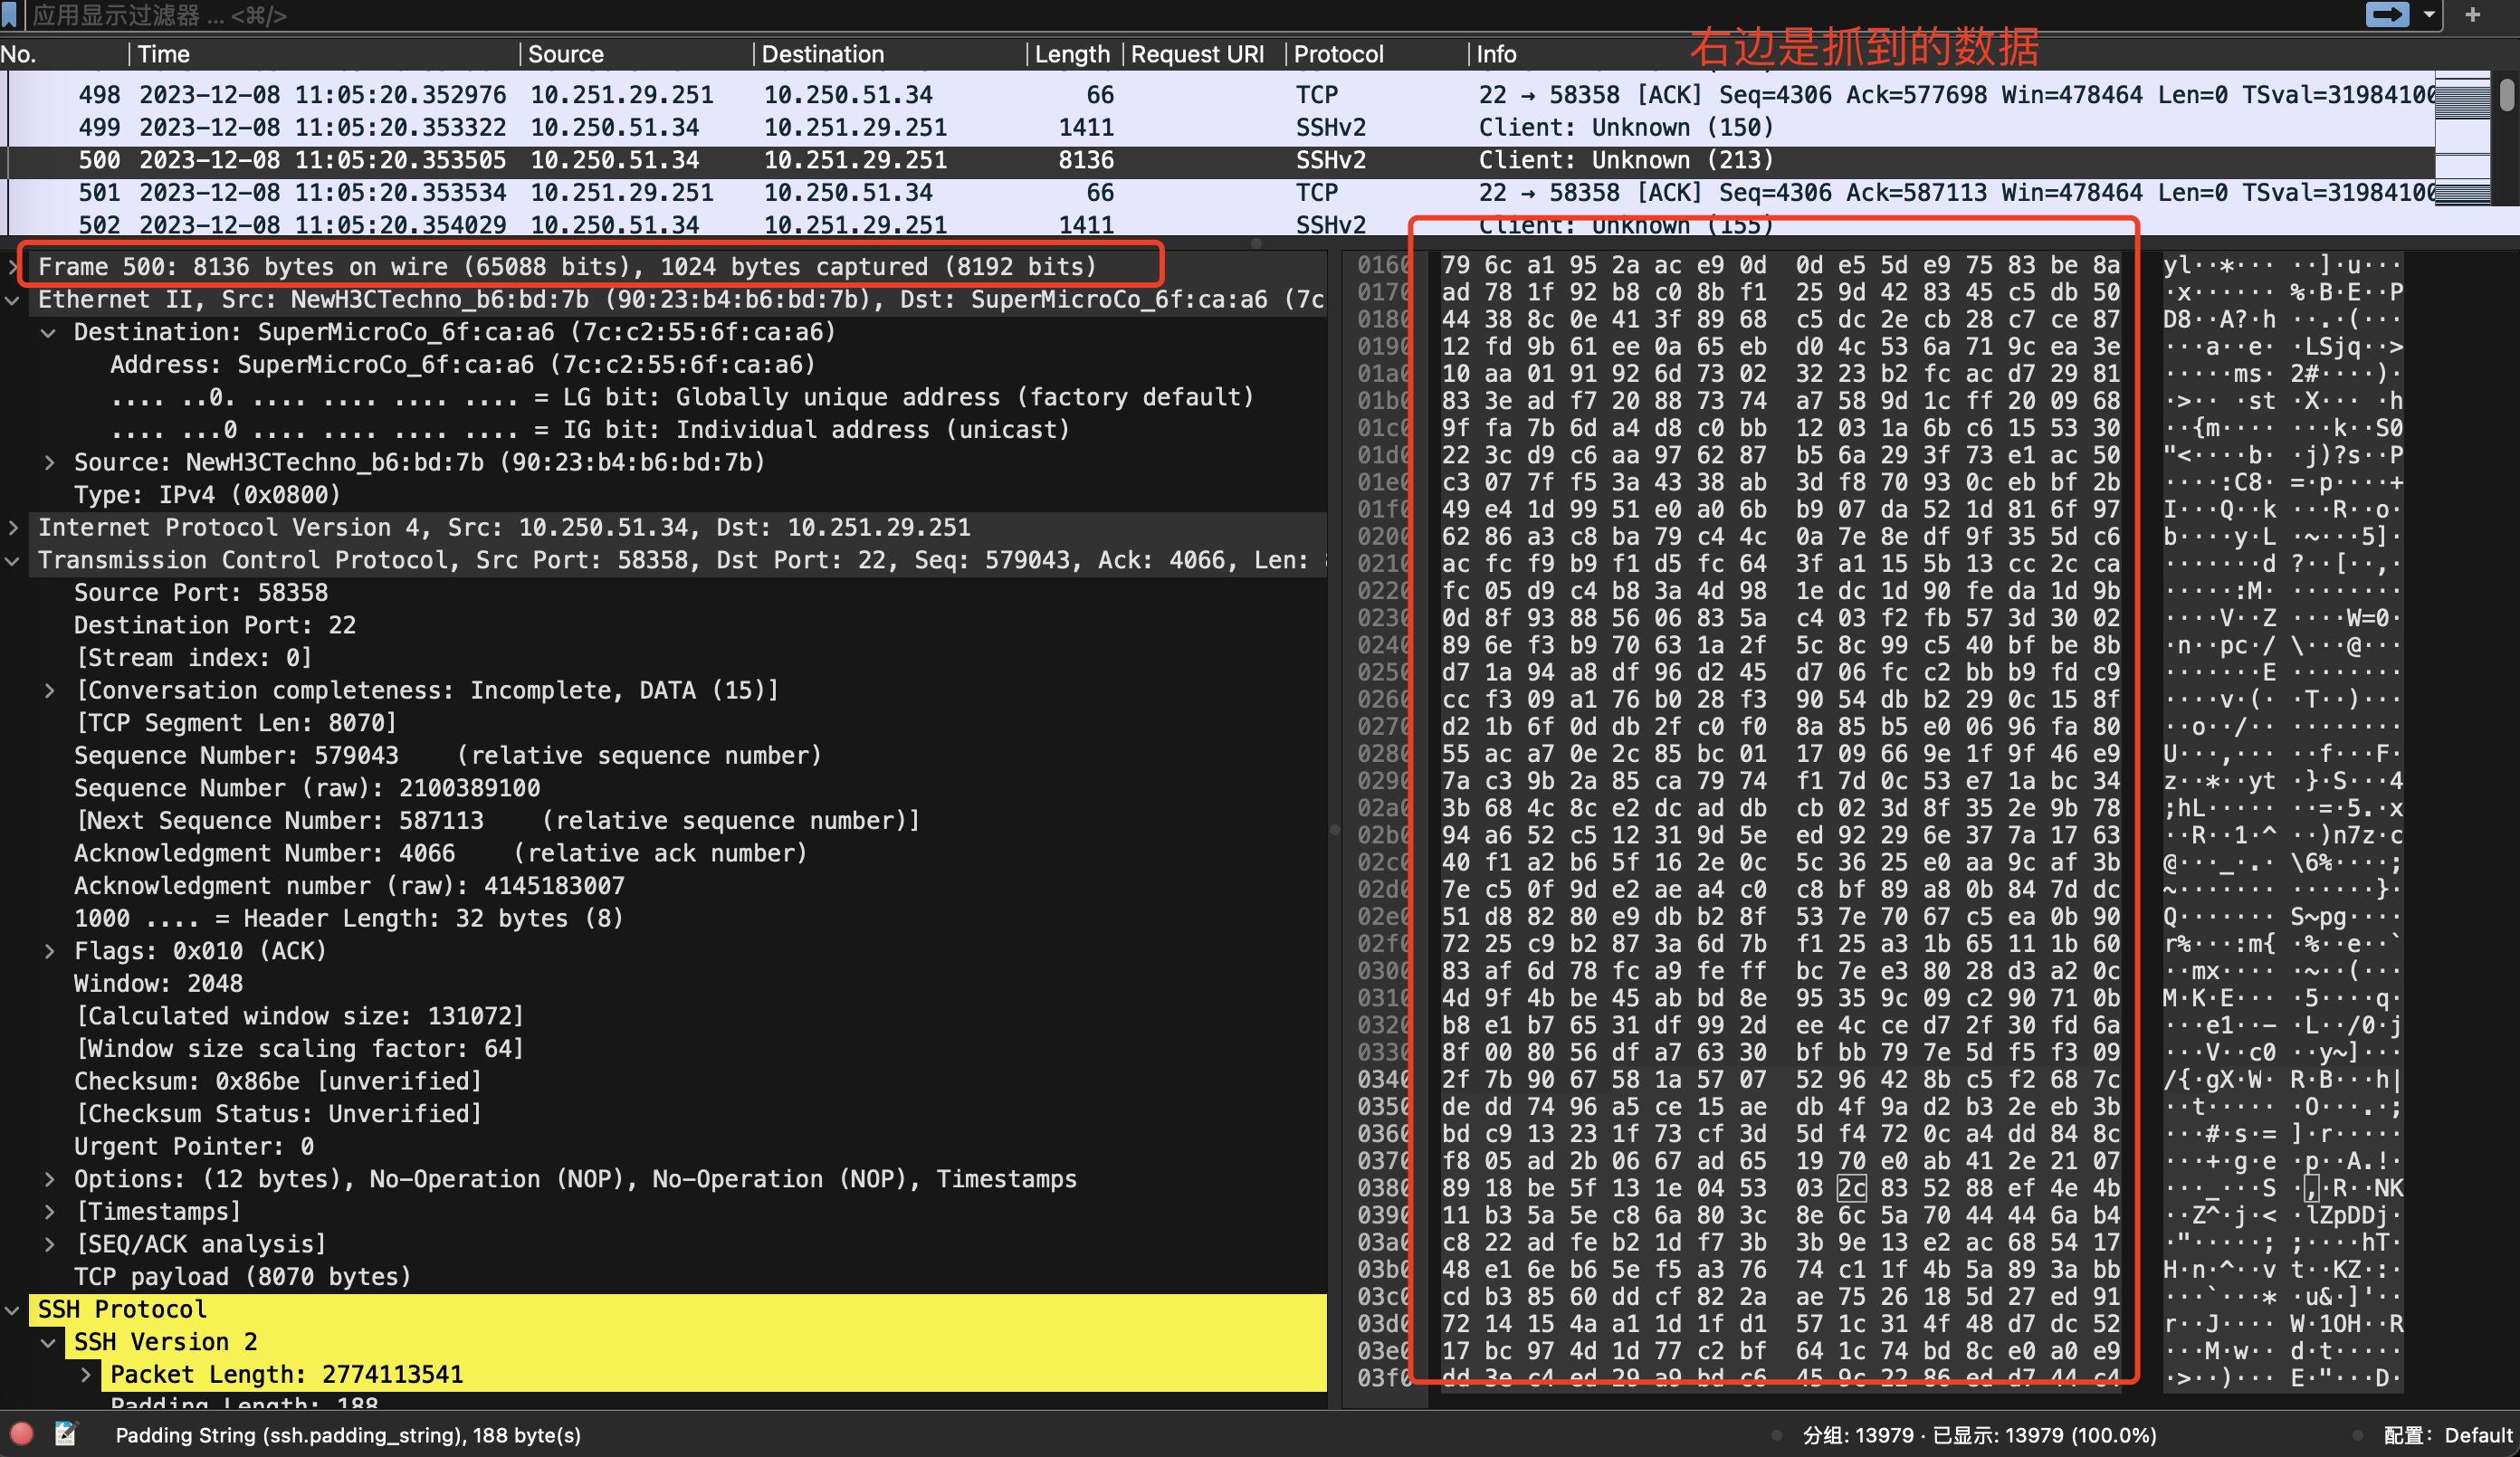Sort by the Length column header
The image size is (2520, 1457).
pos(1073,54)
